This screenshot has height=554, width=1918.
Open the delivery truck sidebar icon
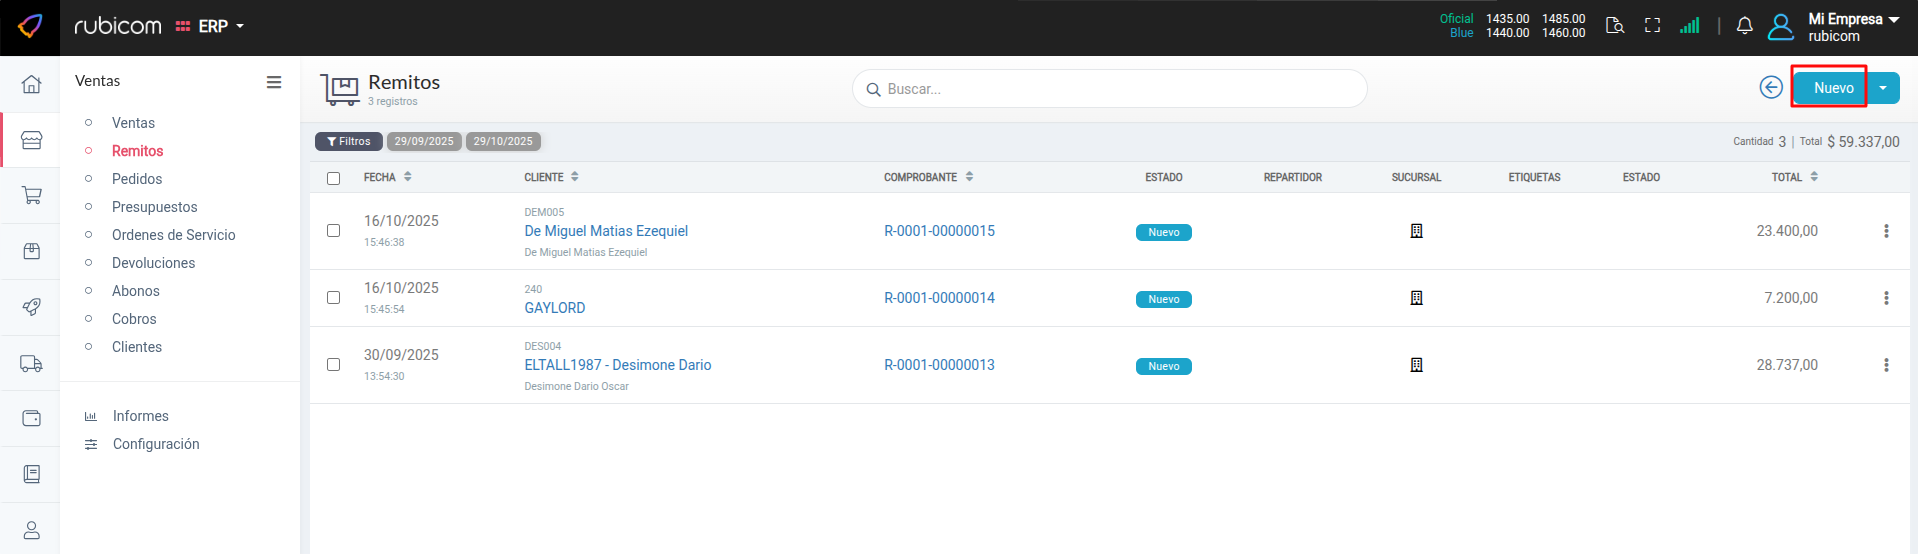click(x=31, y=364)
